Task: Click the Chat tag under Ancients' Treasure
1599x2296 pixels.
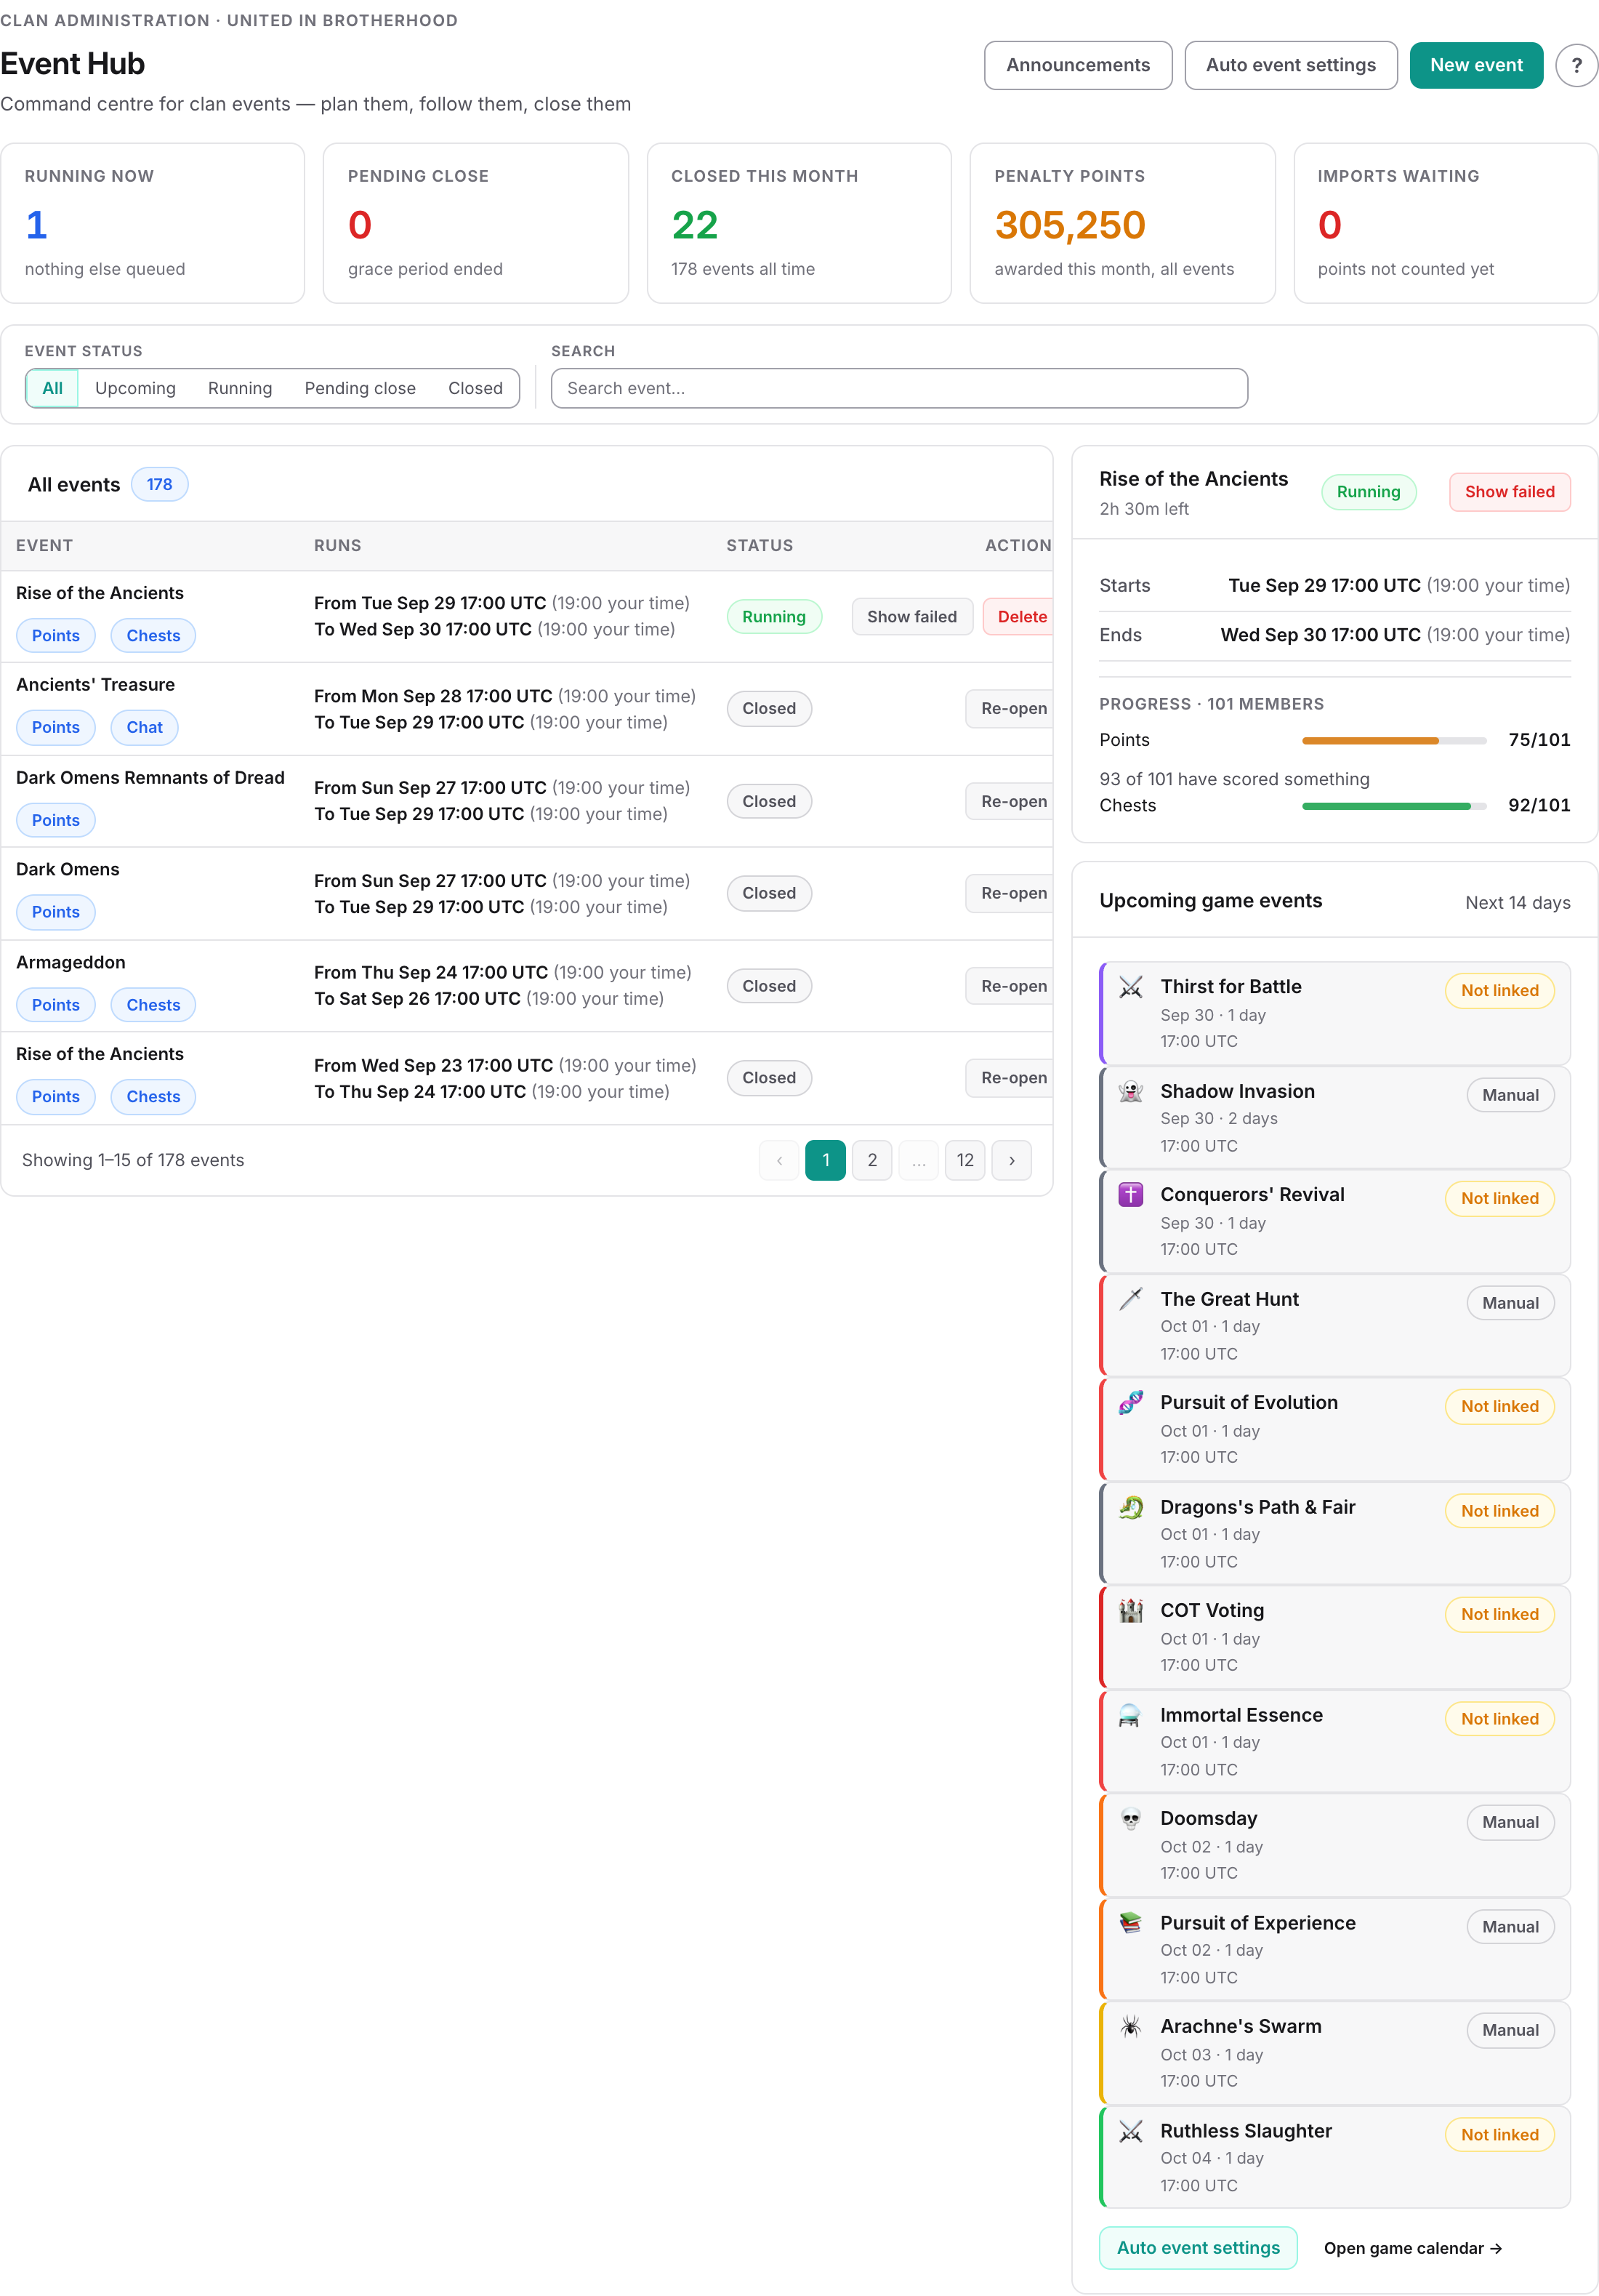Action: point(144,728)
